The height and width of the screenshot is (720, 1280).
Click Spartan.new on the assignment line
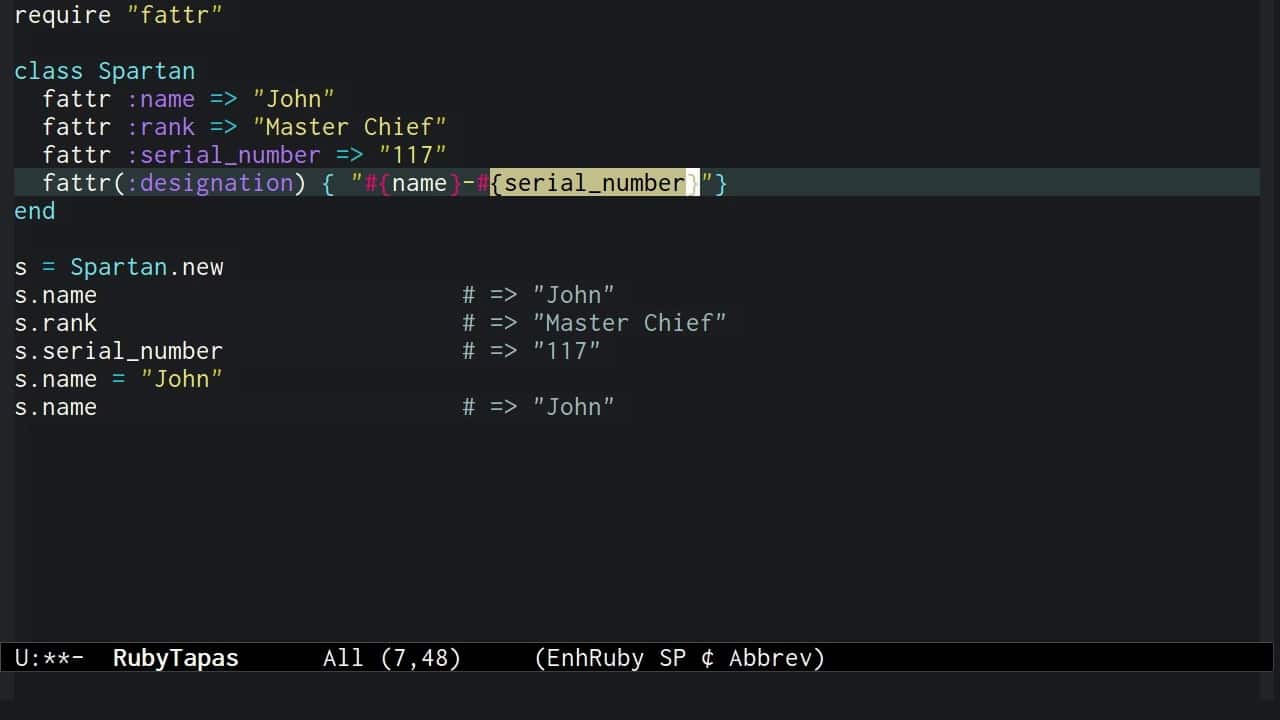pyautogui.click(x=146, y=267)
